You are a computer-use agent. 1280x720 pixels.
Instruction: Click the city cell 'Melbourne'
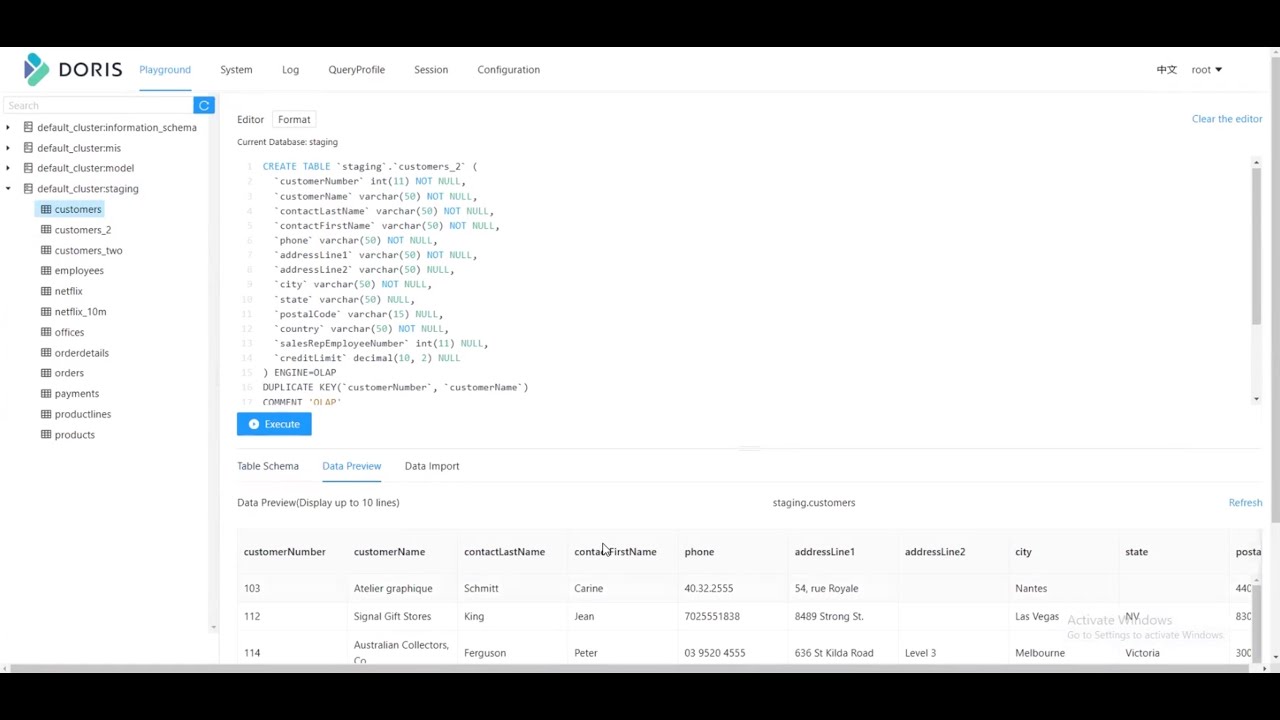1040,653
